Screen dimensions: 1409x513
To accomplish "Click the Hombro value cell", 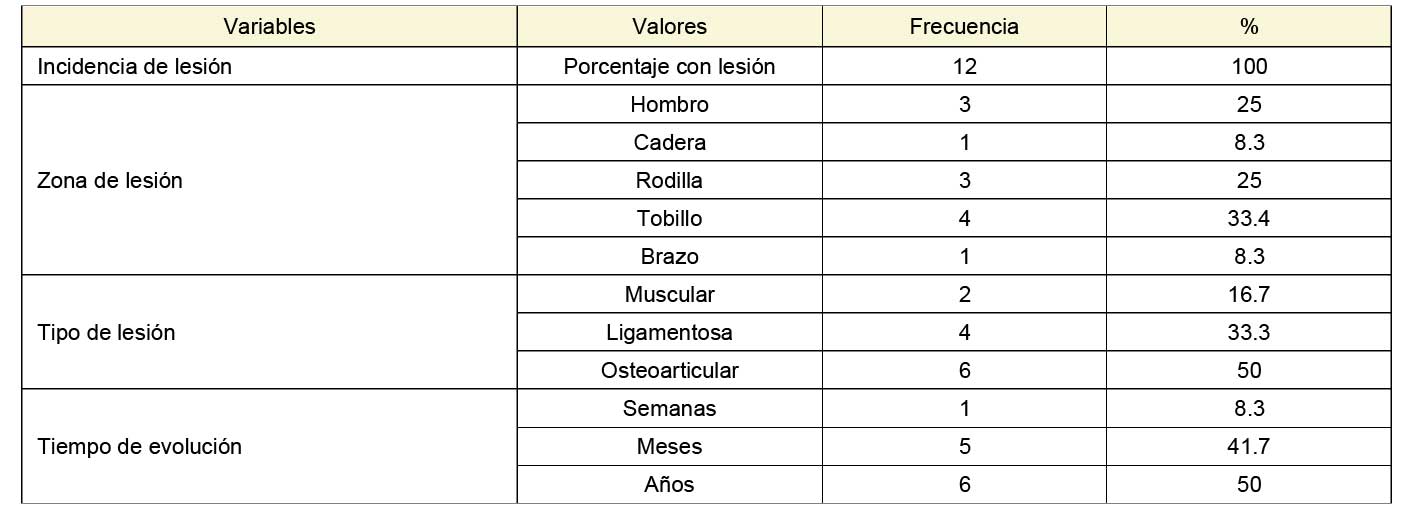I will [x=669, y=105].
